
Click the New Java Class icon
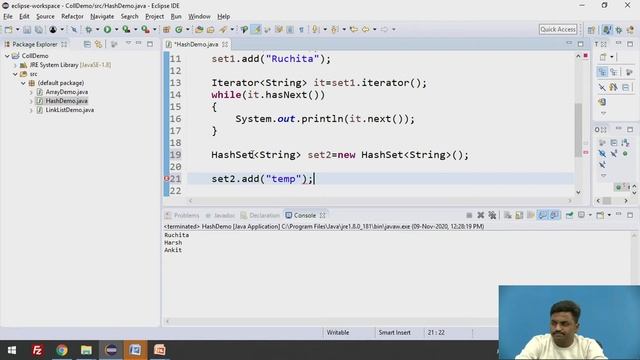click(x=179, y=29)
